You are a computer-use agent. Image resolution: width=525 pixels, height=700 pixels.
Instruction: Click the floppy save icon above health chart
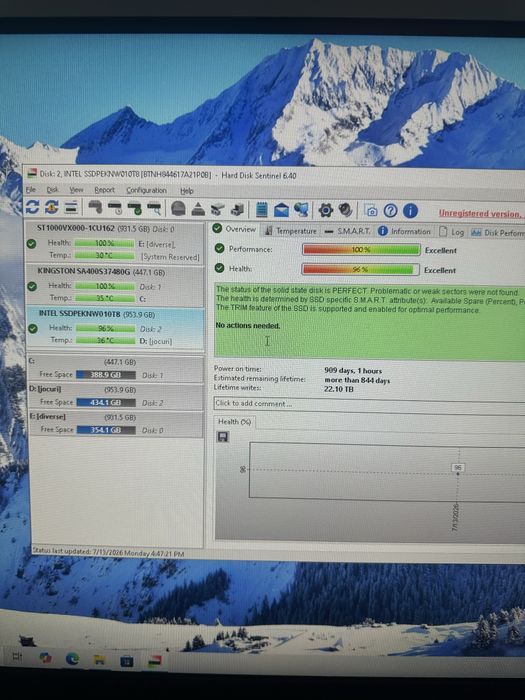(222, 437)
